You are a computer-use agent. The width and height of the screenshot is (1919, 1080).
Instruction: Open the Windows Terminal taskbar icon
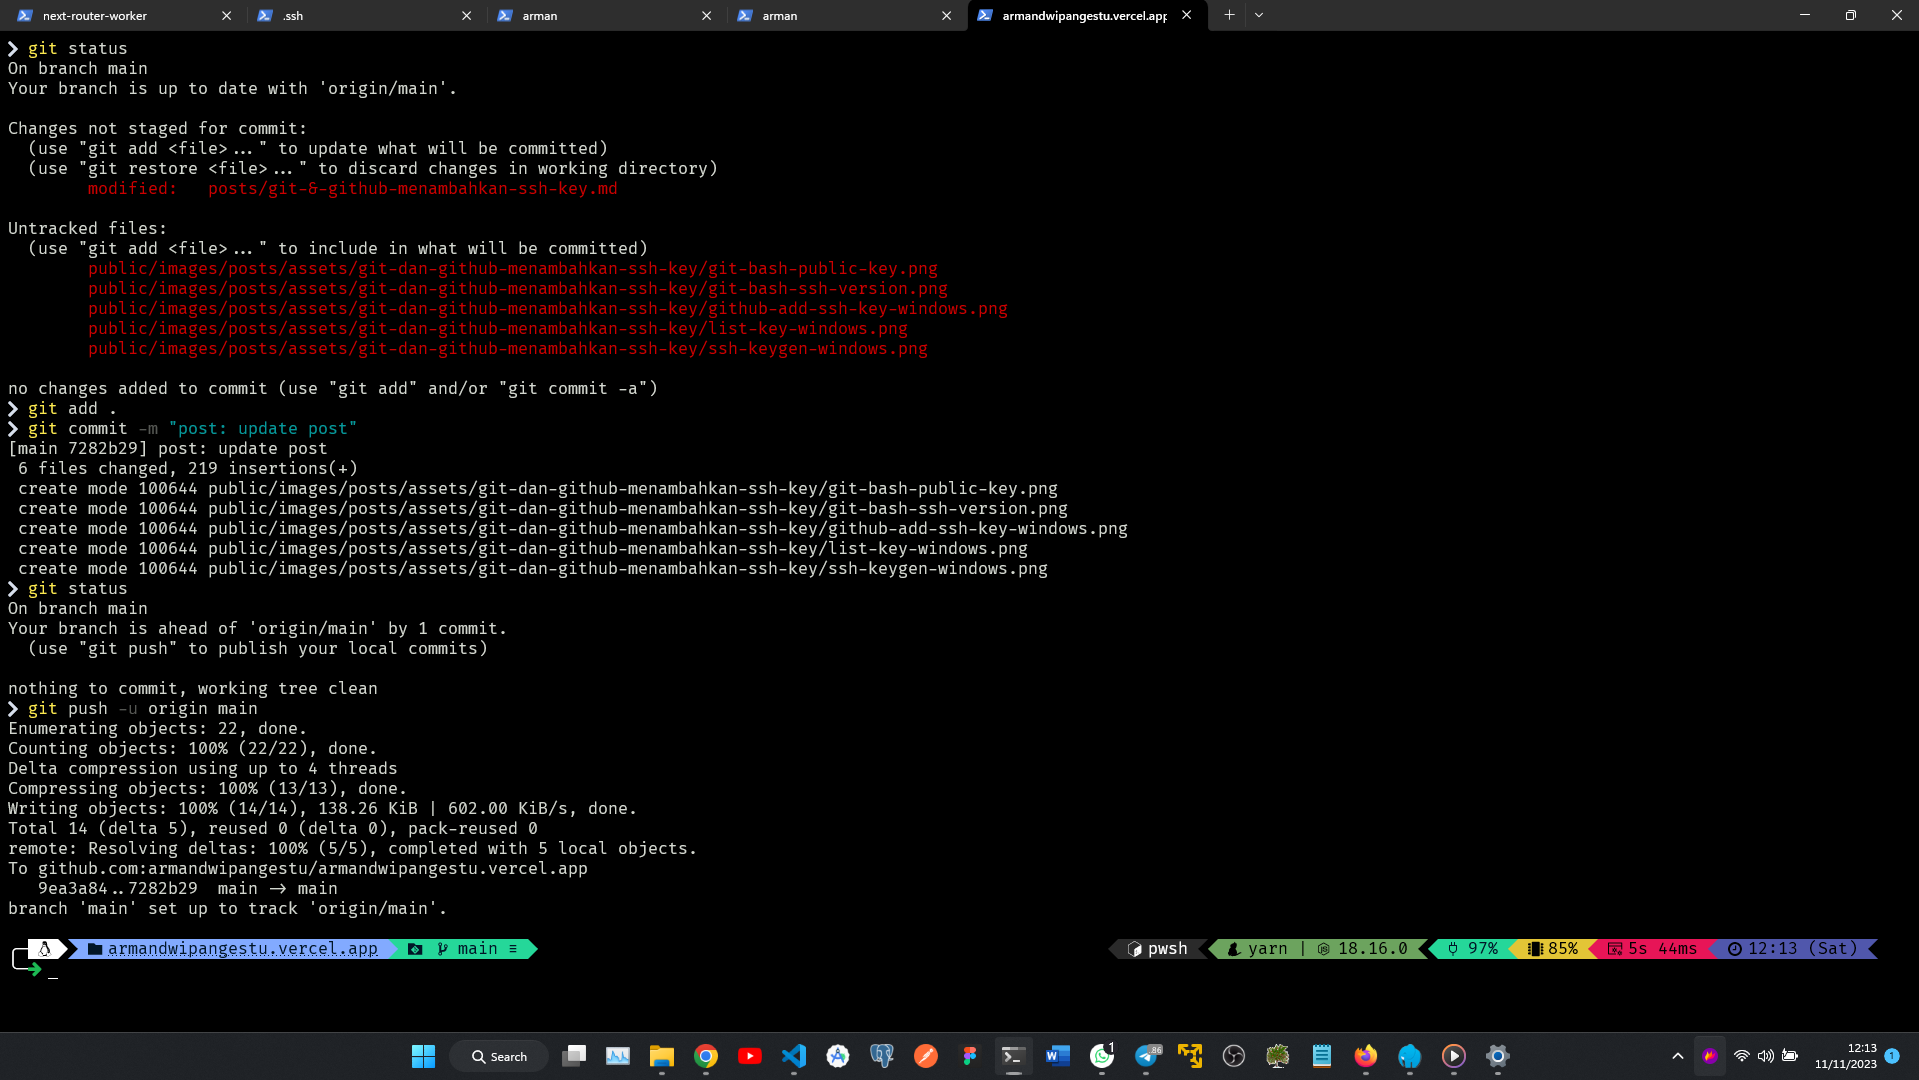[x=1012, y=1056]
